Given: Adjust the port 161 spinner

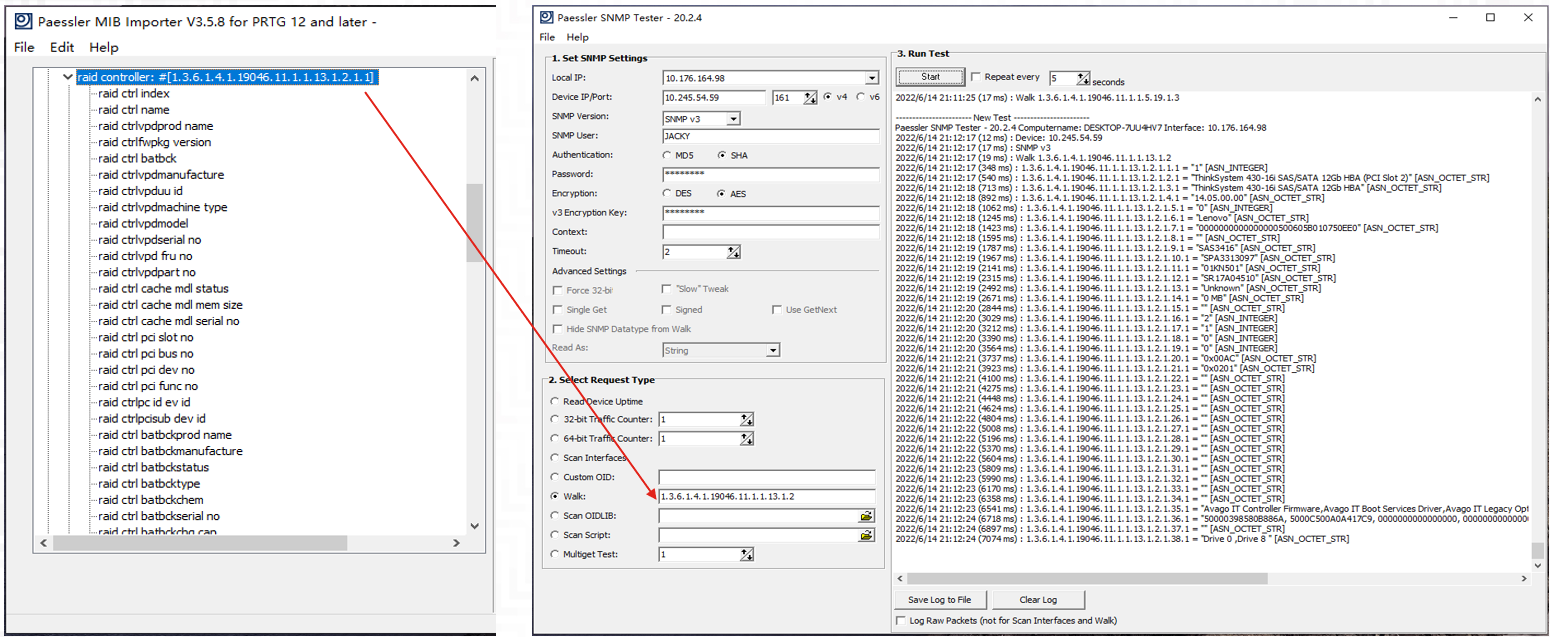Looking at the screenshot, I should pyautogui.click(x=810, y=97).
